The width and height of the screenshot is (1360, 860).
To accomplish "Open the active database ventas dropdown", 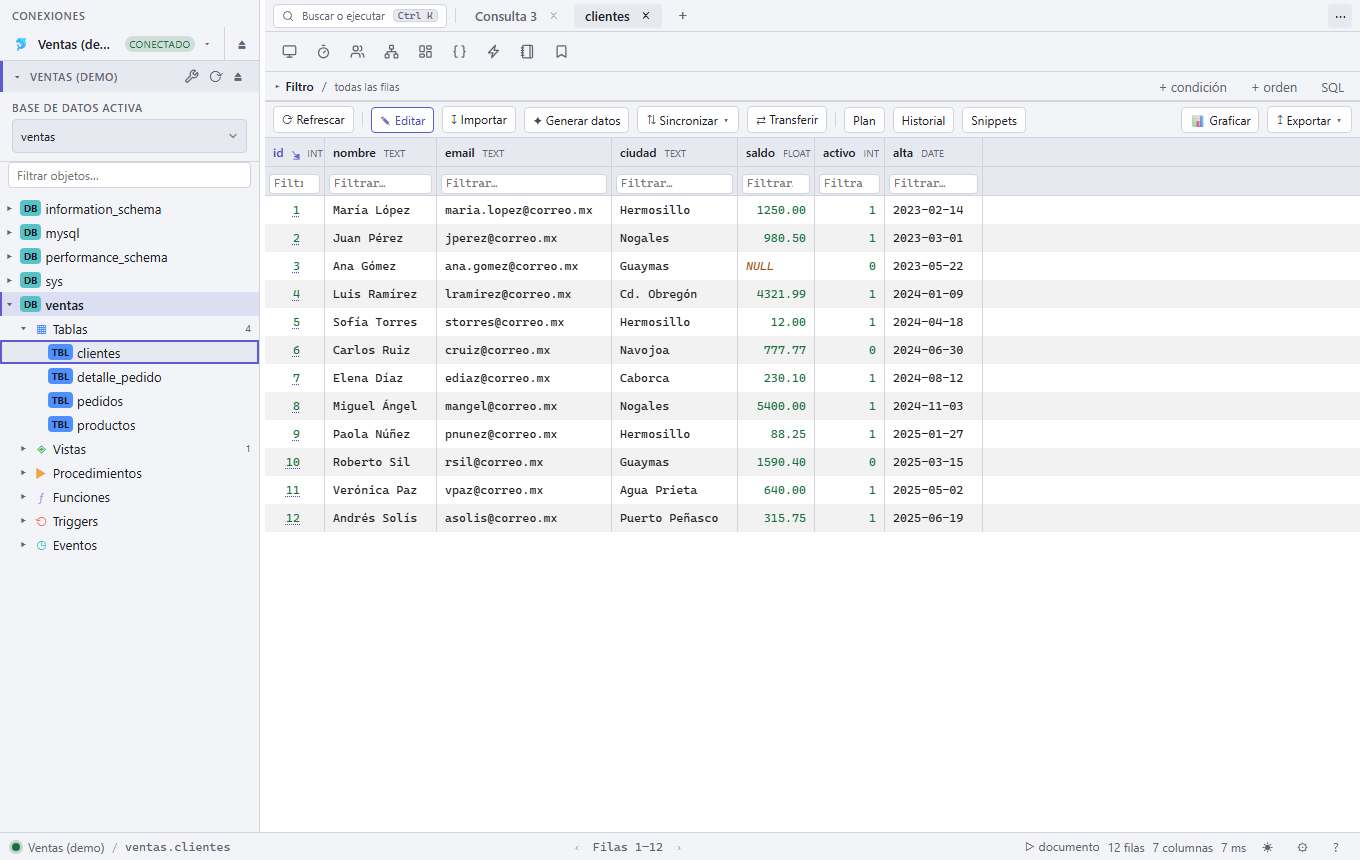I will (x=129, y=137).
